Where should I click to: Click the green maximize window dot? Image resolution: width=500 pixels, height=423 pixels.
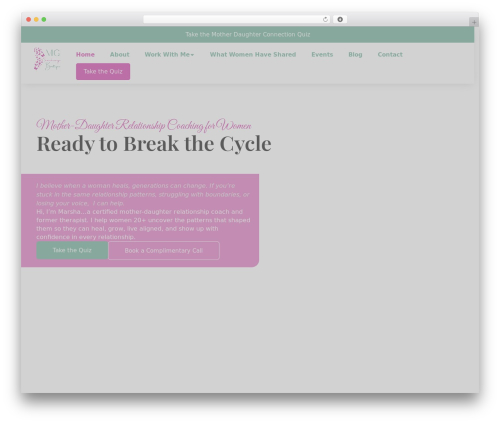pos(44,20)
